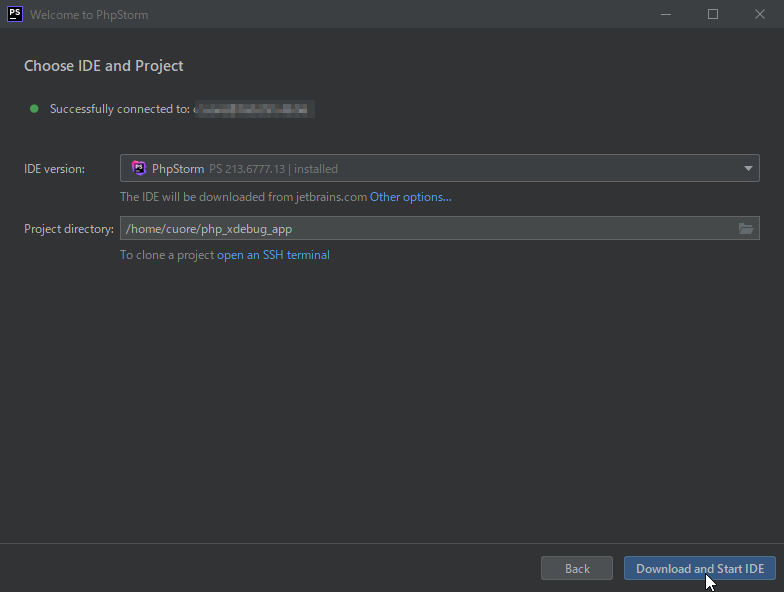The image size is (784, 592).
Task: Click the Welcome to PhpStorm window title
Action: 89,15
